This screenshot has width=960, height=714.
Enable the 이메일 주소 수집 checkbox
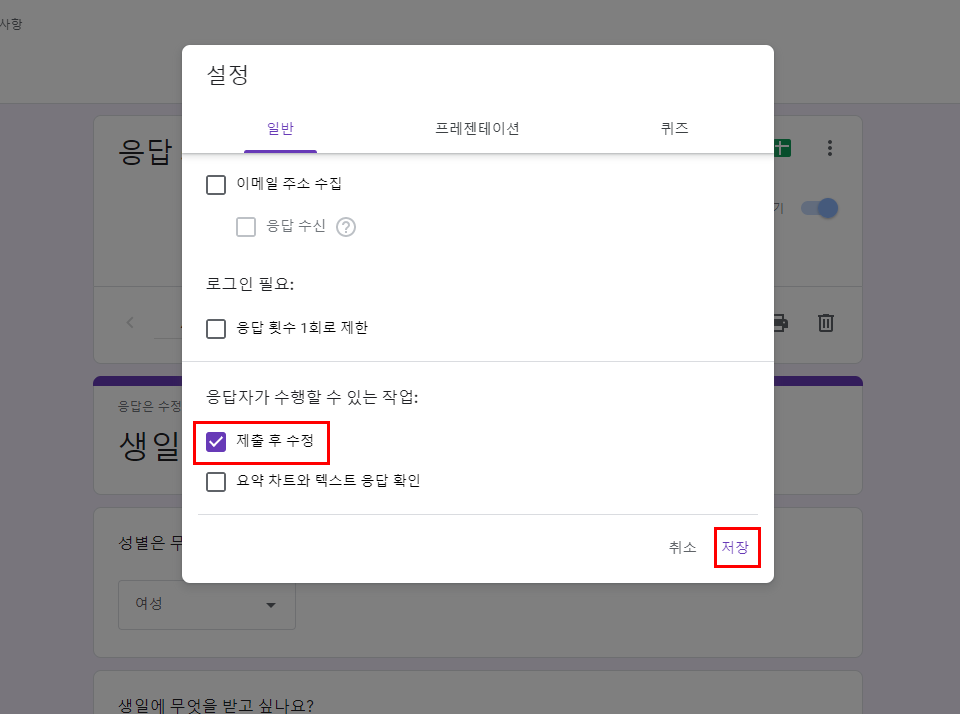215,184
